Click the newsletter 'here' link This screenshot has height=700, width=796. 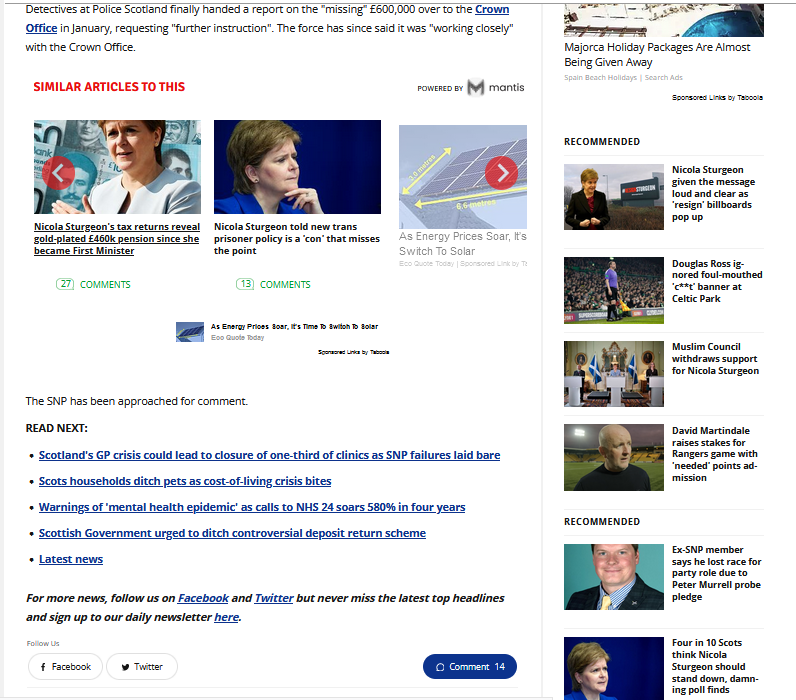[x=226, y=617]
